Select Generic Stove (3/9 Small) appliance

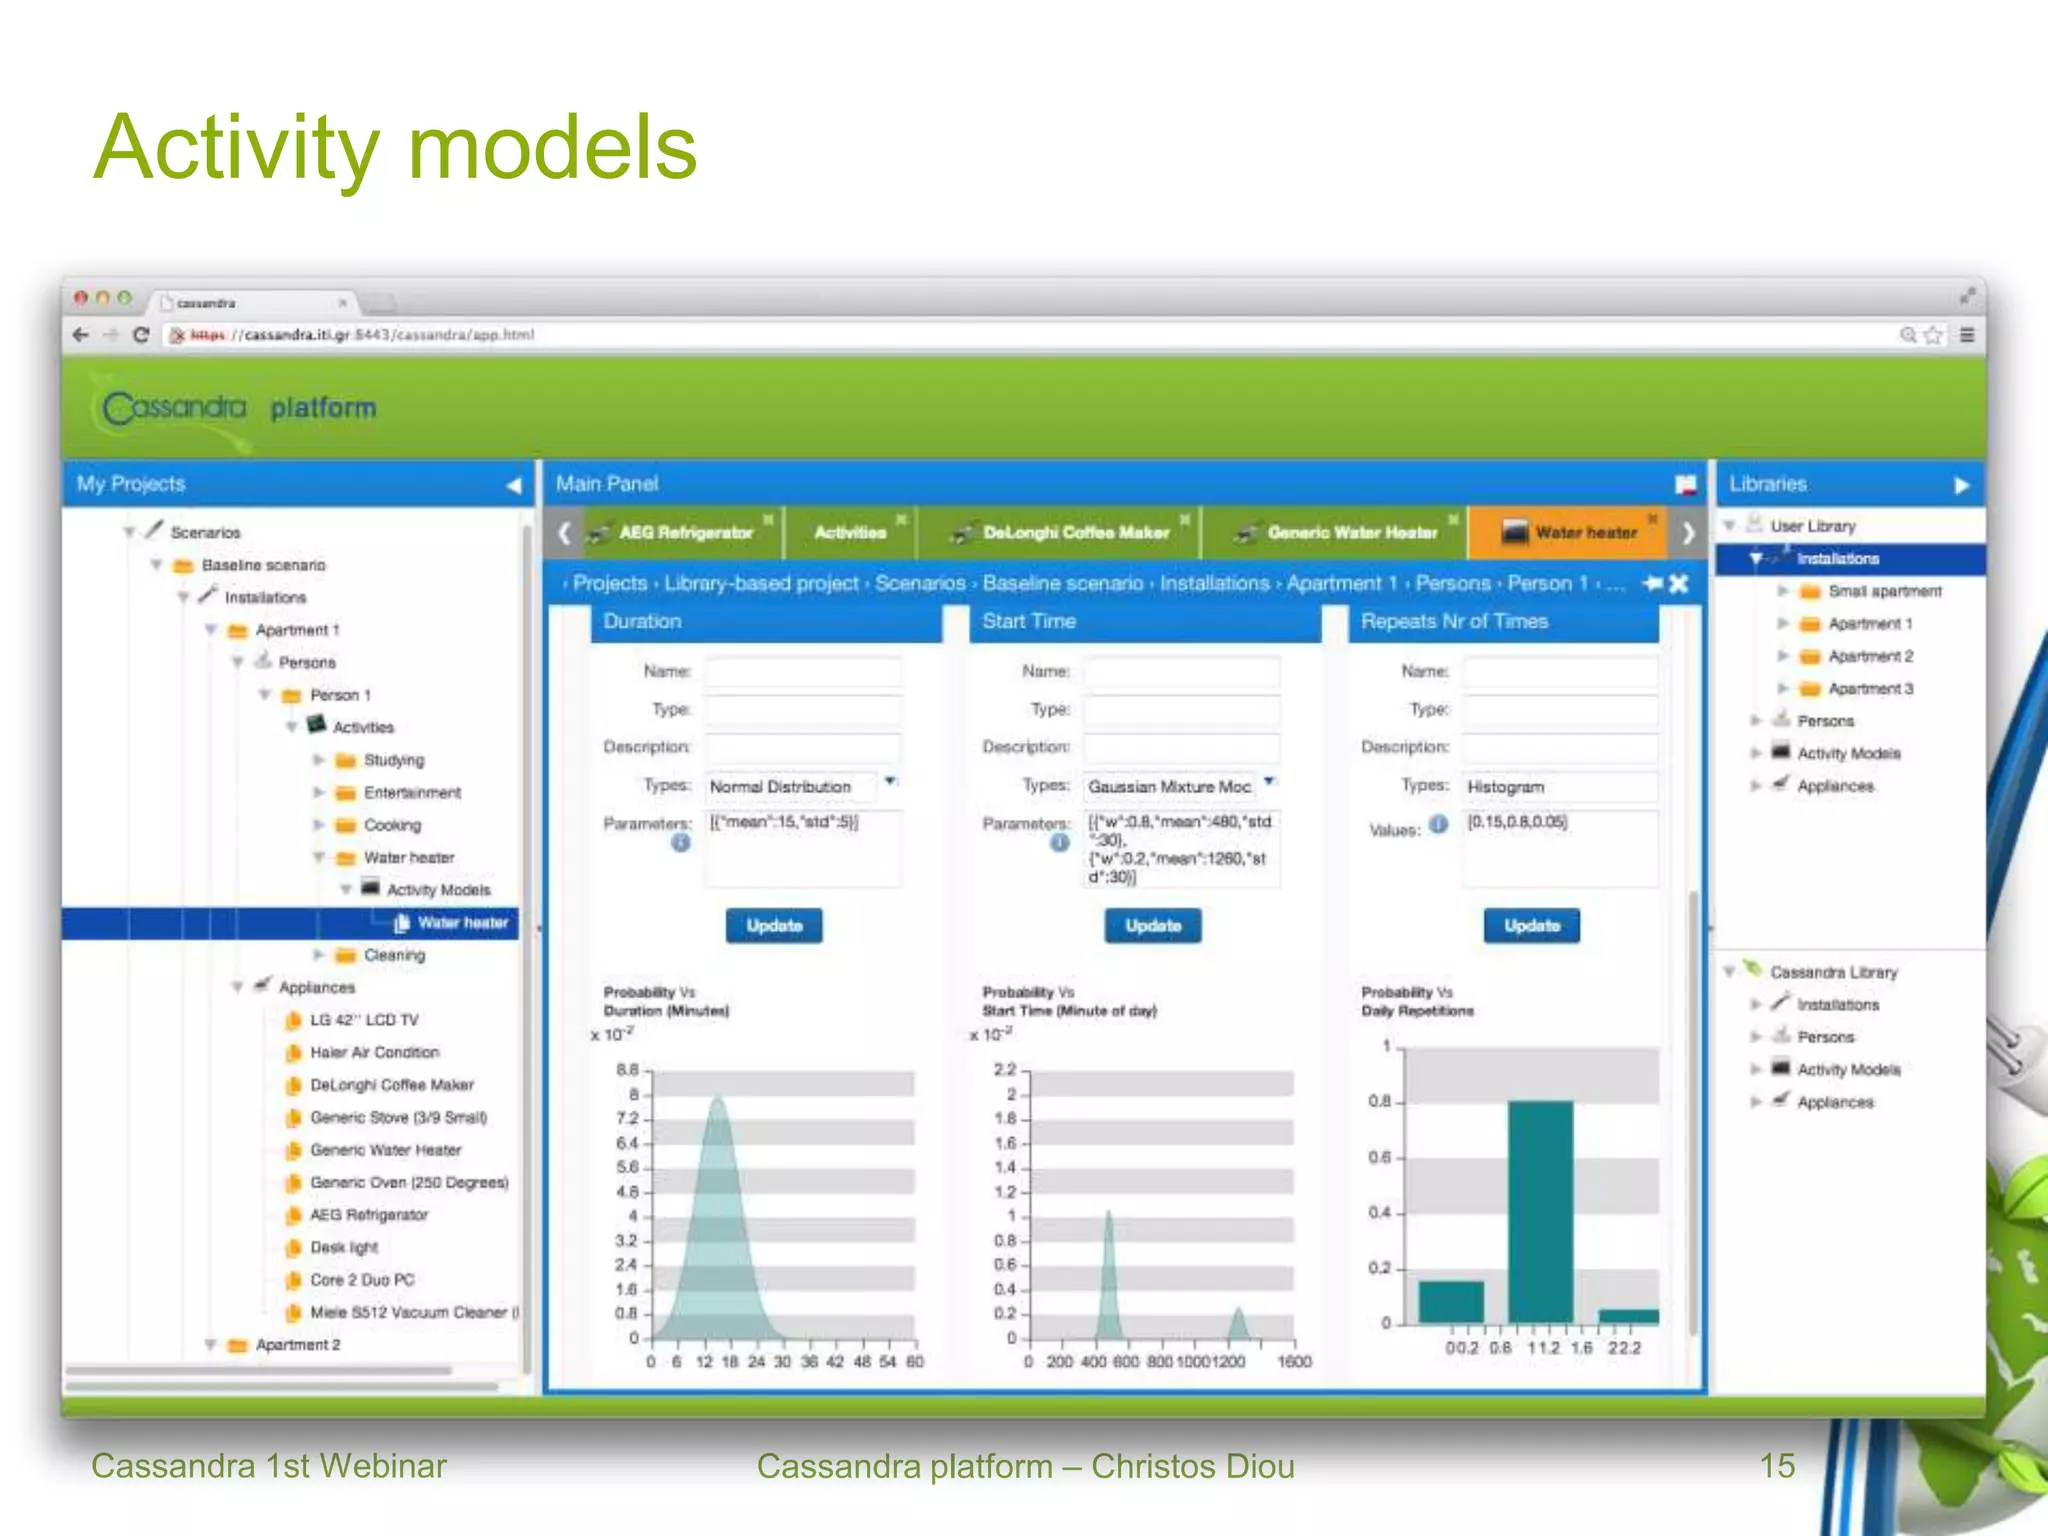pos(398,1117)
